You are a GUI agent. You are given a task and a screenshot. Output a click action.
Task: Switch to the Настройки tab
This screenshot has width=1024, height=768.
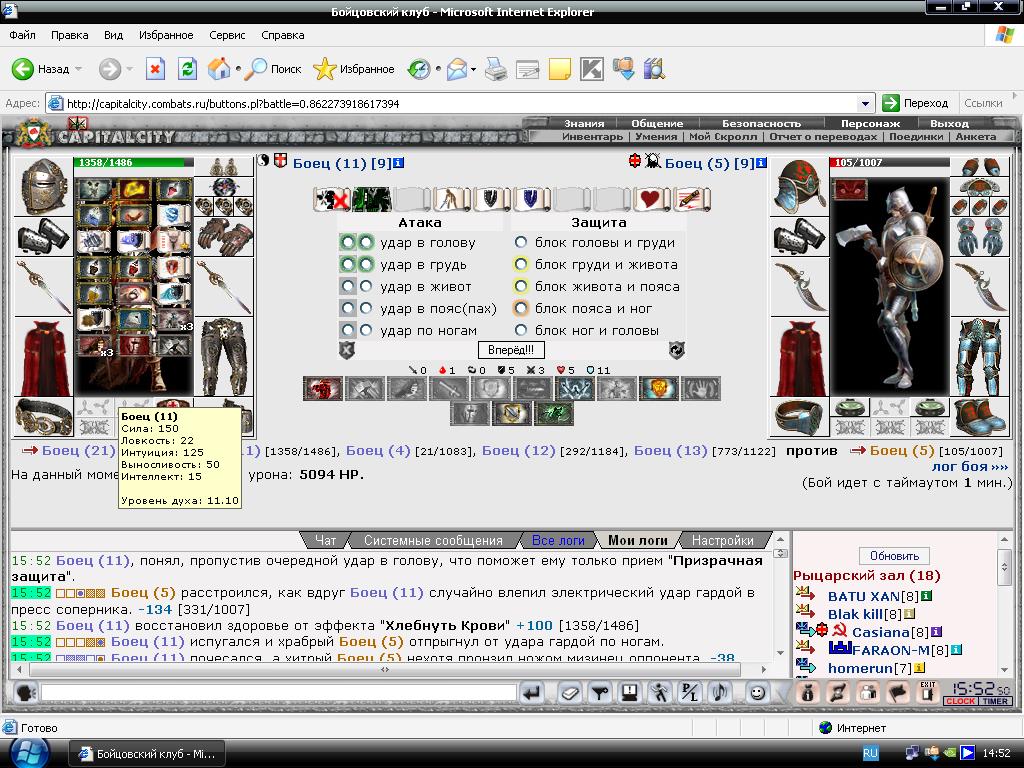pyautogui.click(x=722, y=541)
